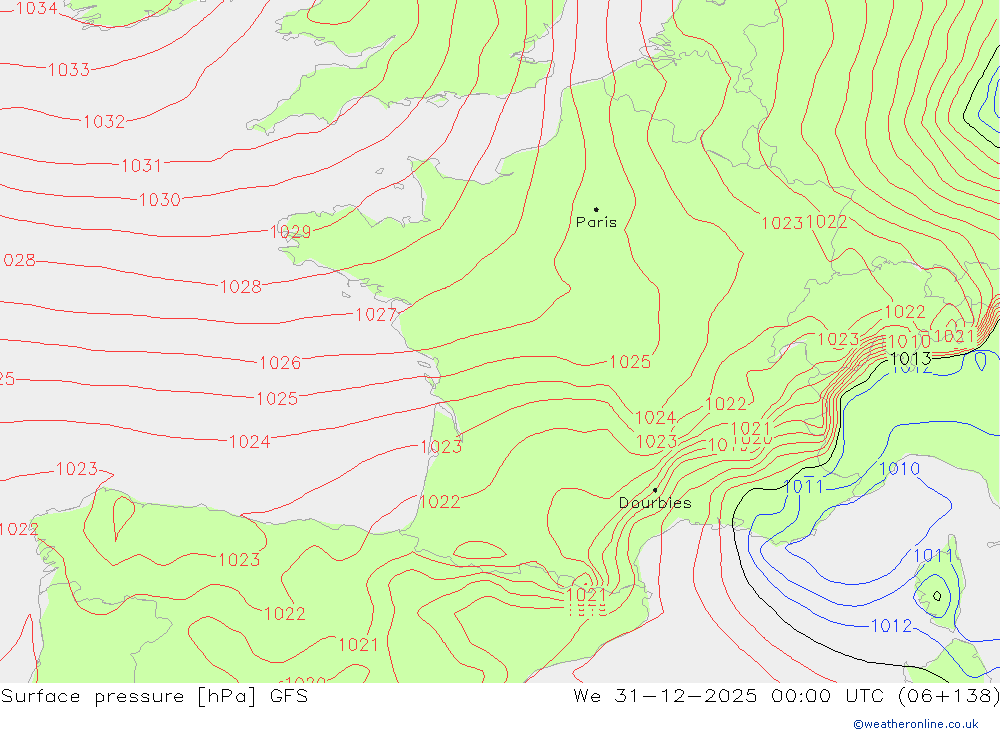Click the Dourbies location label

[655, 503]
